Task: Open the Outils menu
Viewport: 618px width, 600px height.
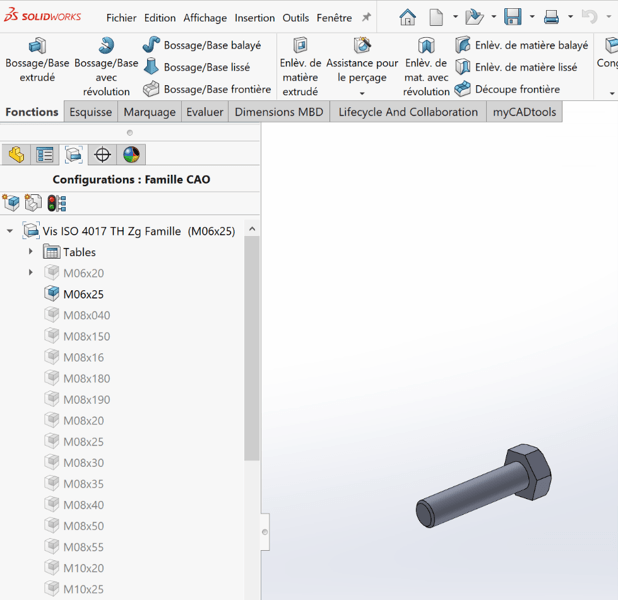Action: pos(296,18)
